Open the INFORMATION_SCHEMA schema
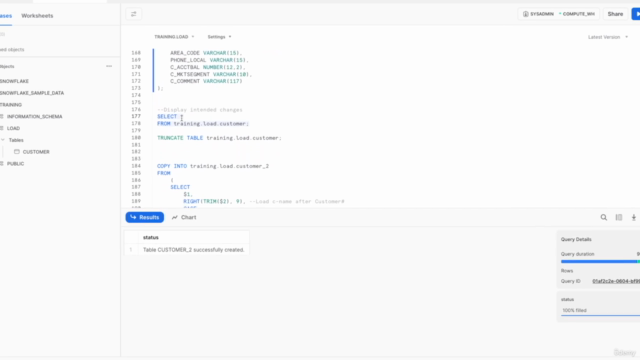This screenshot has width=640, height=360. pyautogui.click(x=35, y=117)
